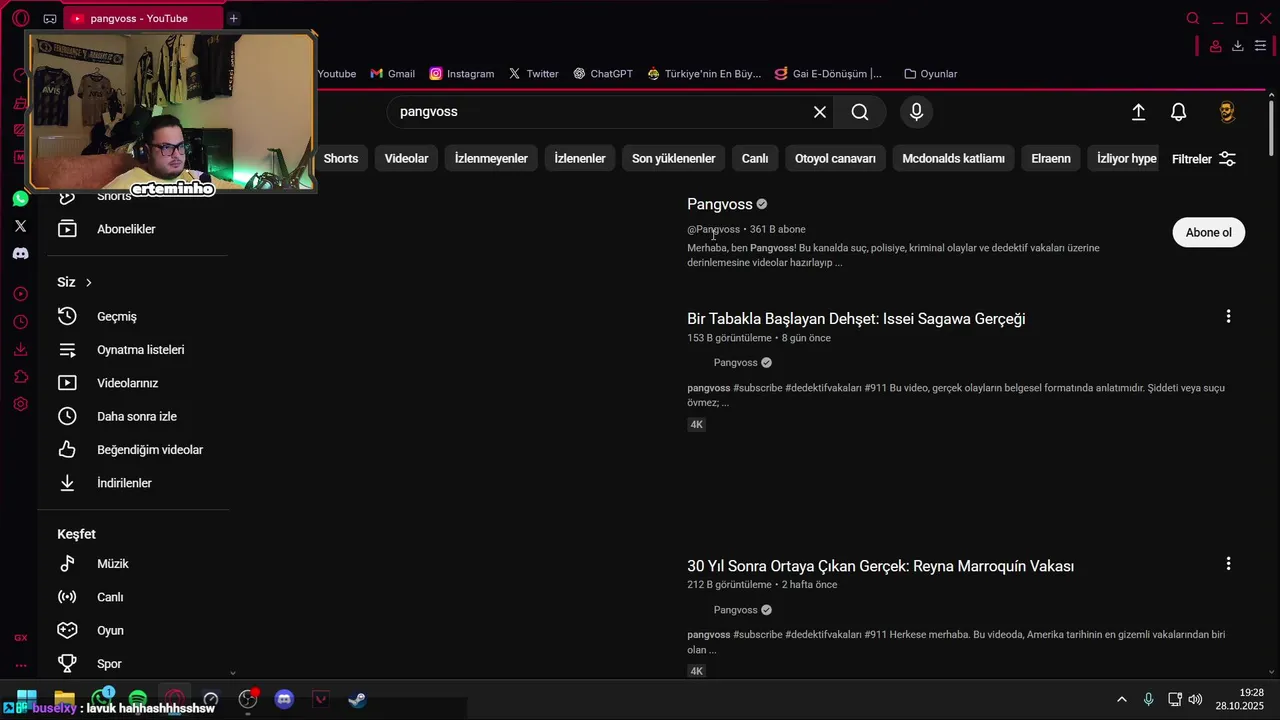This screenshot has width=1280, height=720.
Task: Open volume speaker icon in tray
Action: click(x=1195, y=699)
